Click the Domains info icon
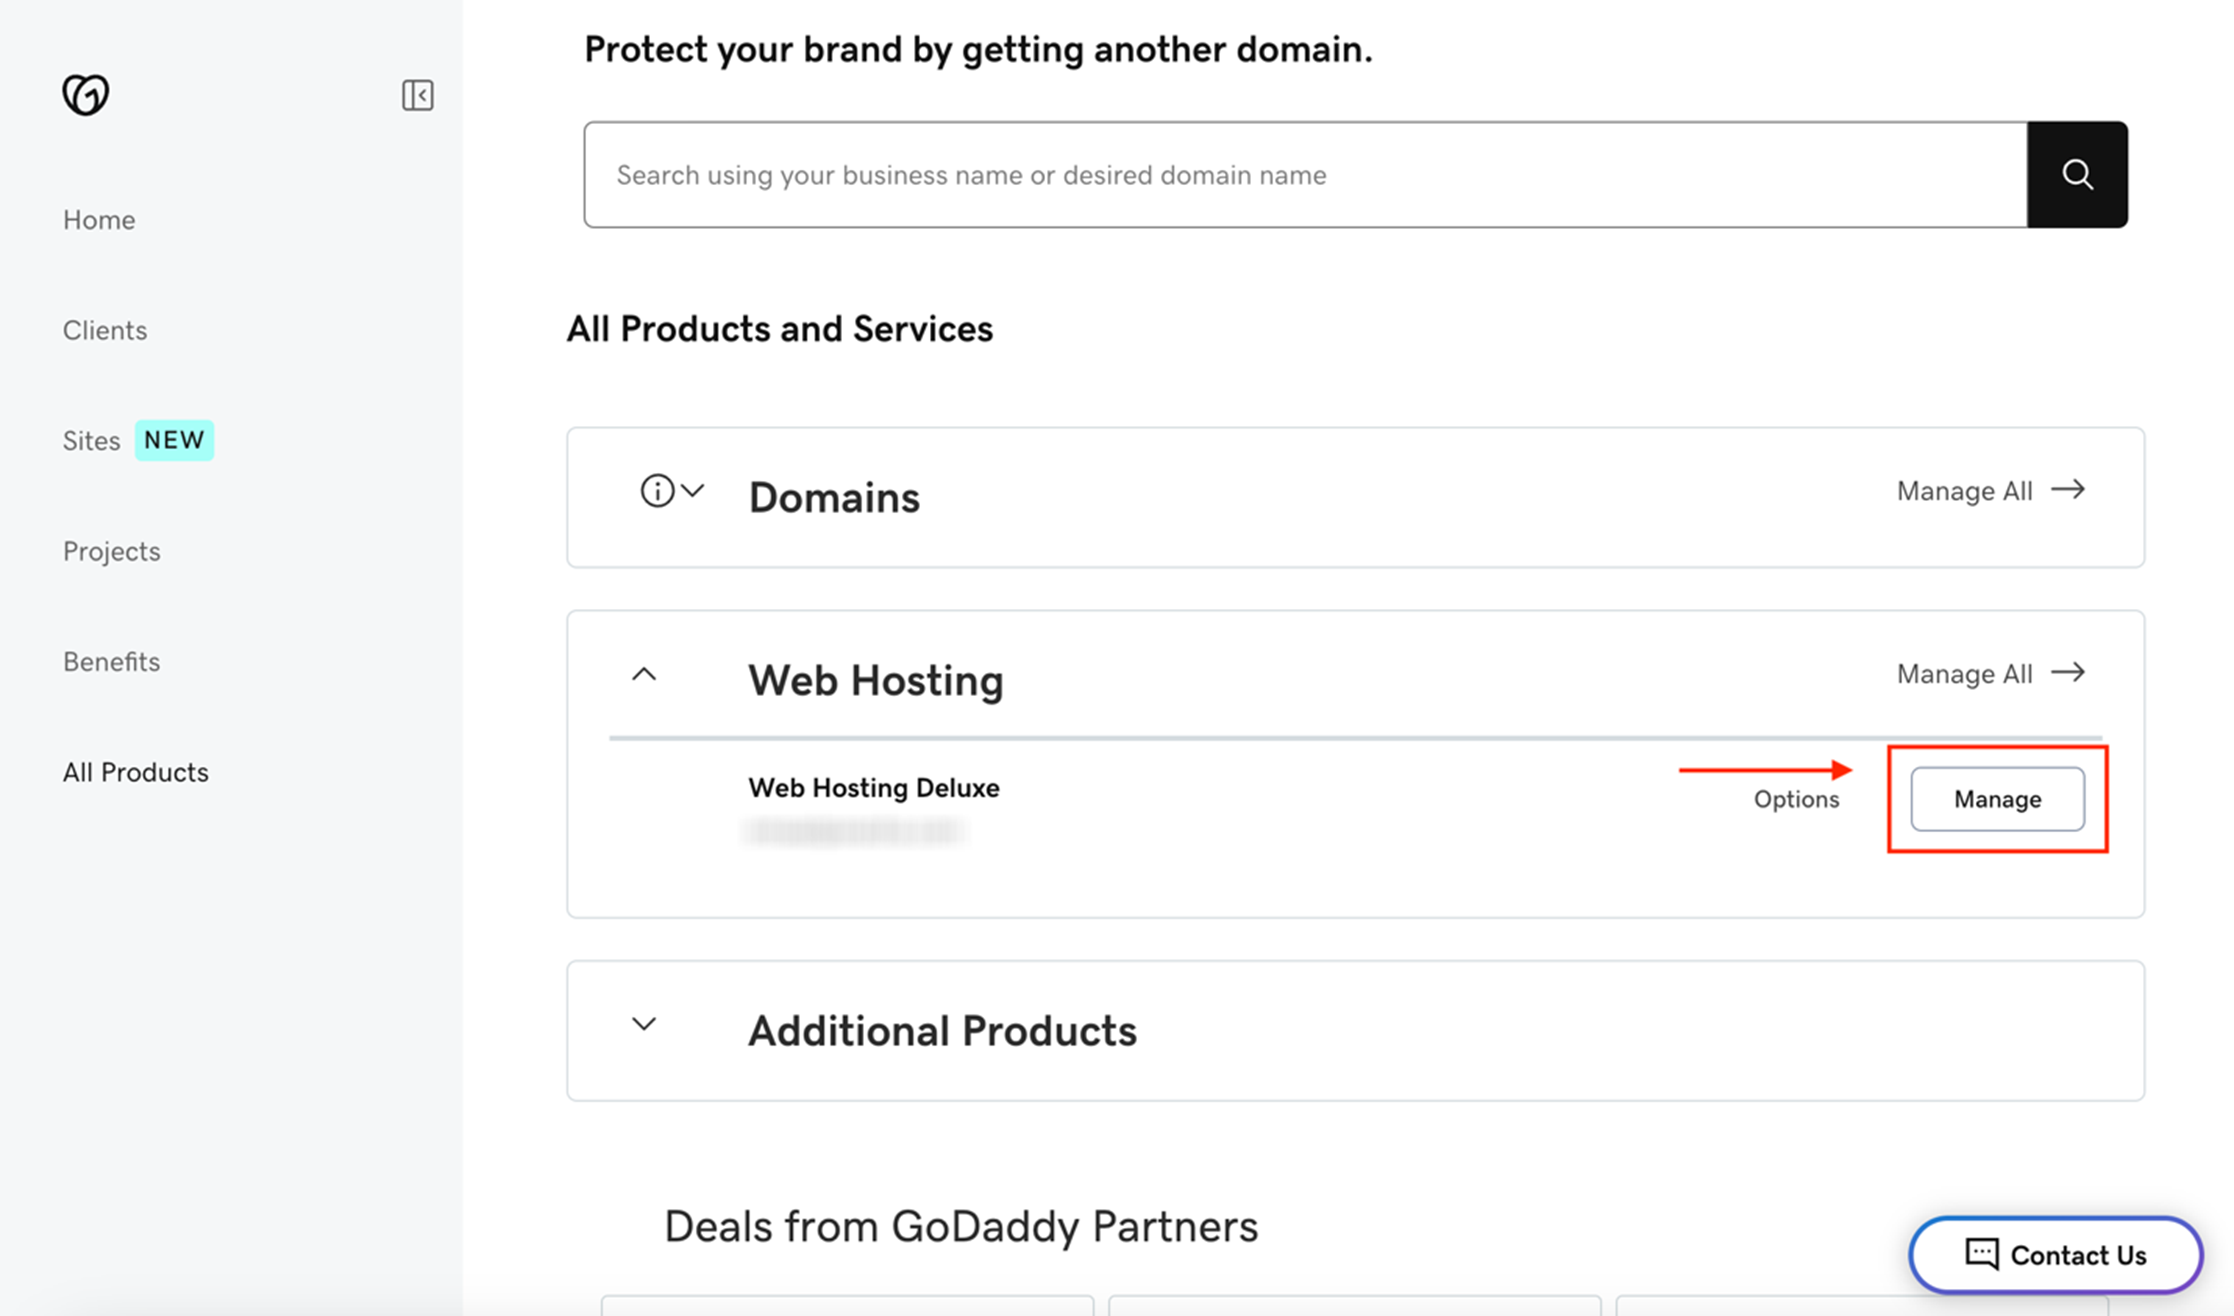This screenshot has height=1316, width=2234. pos(657,491)
